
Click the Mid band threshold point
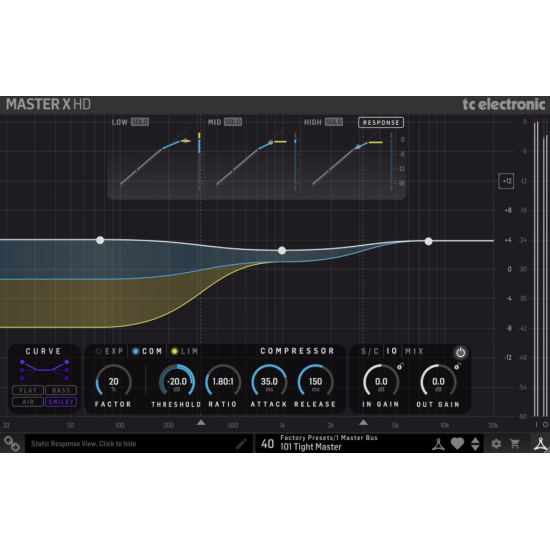click(270, 142)
